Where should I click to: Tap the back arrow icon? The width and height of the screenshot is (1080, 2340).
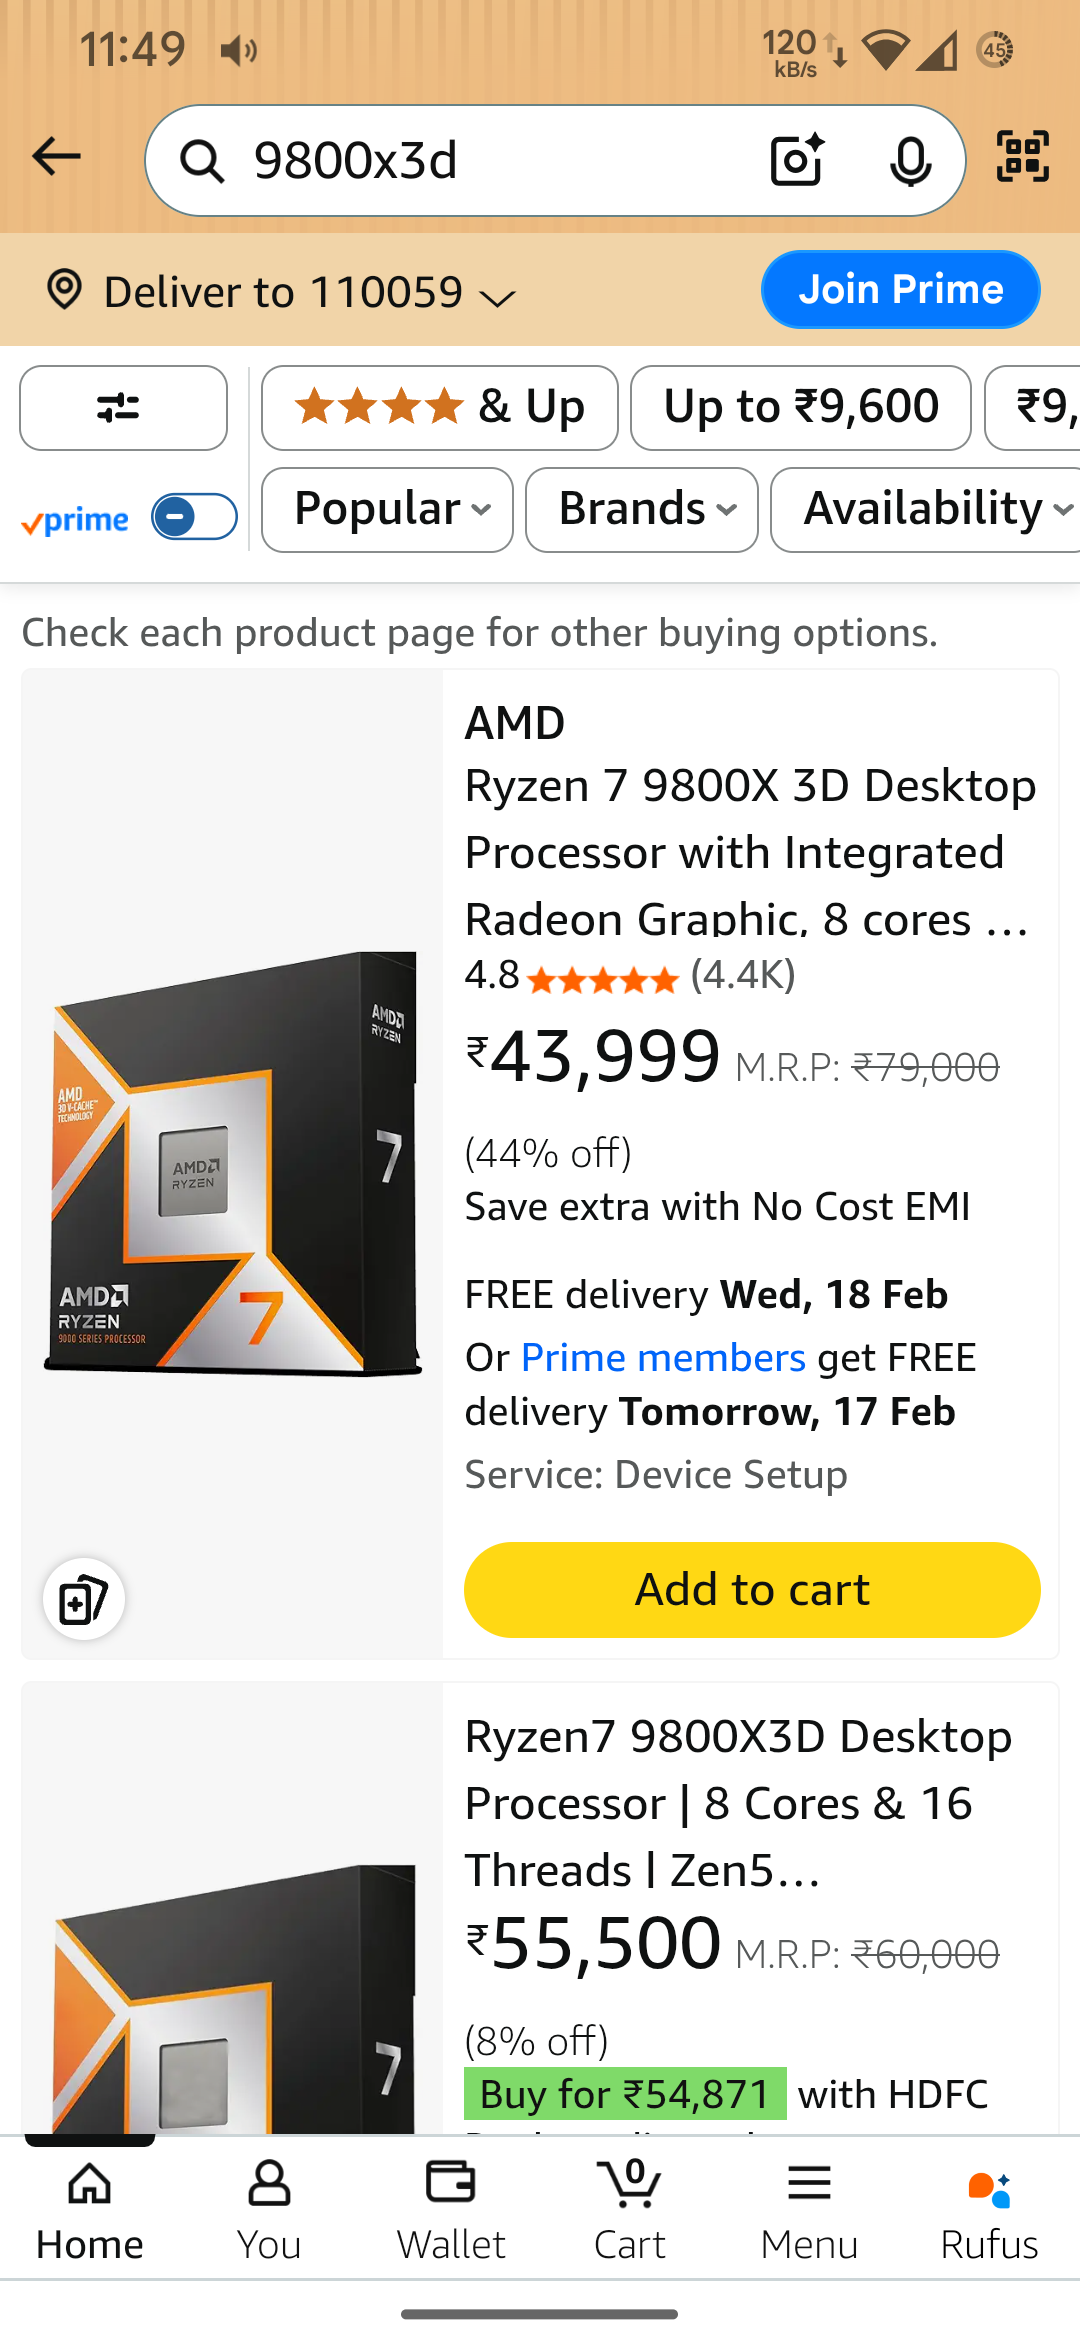(56, 157)
